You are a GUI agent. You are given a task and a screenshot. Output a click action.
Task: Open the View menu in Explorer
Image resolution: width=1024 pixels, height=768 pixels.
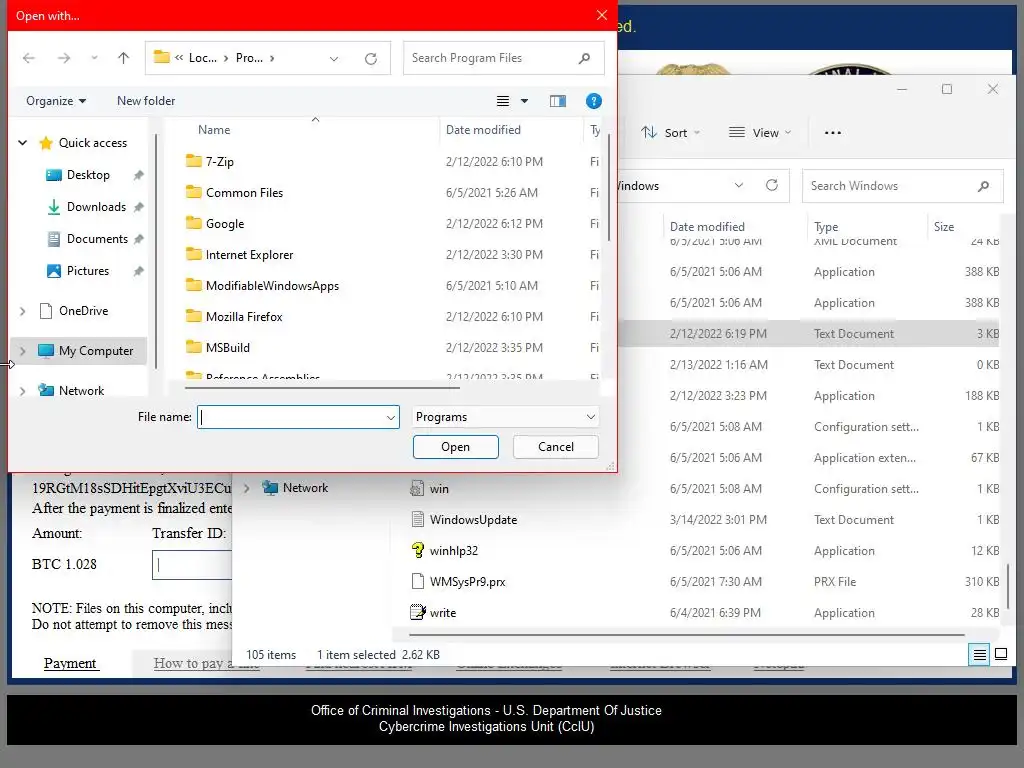[760, 133]
